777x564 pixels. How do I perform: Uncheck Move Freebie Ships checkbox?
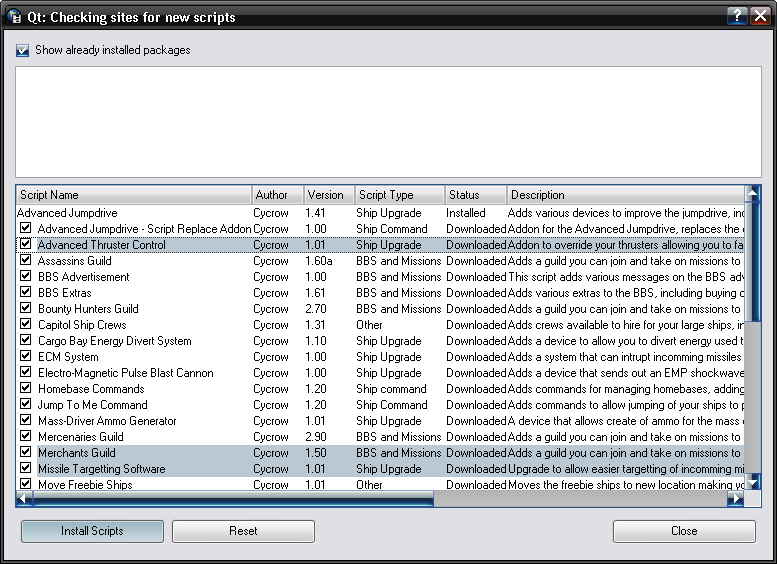25,484
